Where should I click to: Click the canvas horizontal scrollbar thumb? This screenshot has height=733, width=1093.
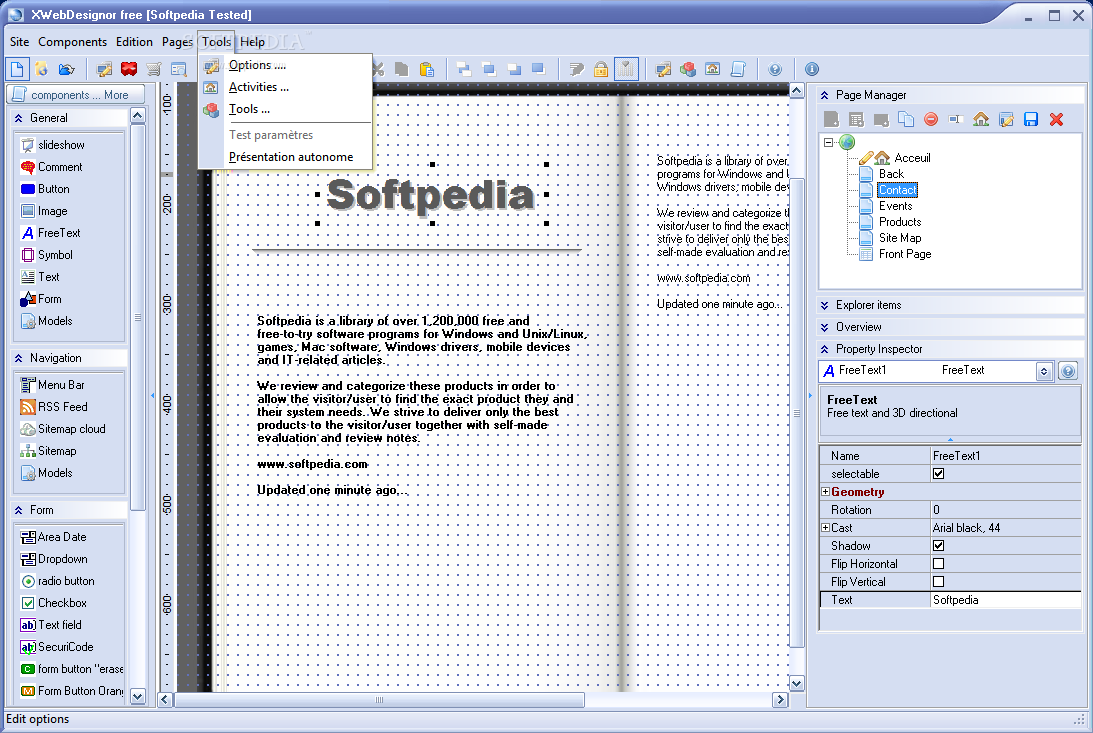point(379,700)
